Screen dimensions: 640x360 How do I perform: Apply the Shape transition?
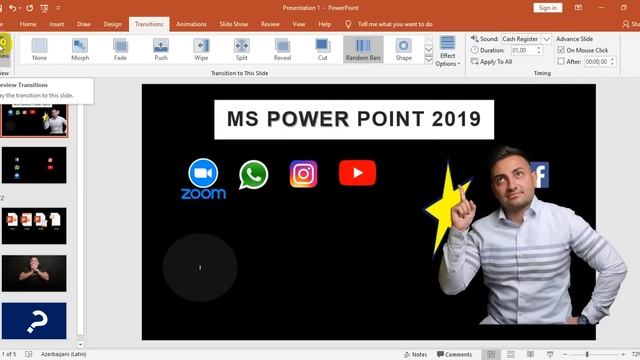[403, 49]
